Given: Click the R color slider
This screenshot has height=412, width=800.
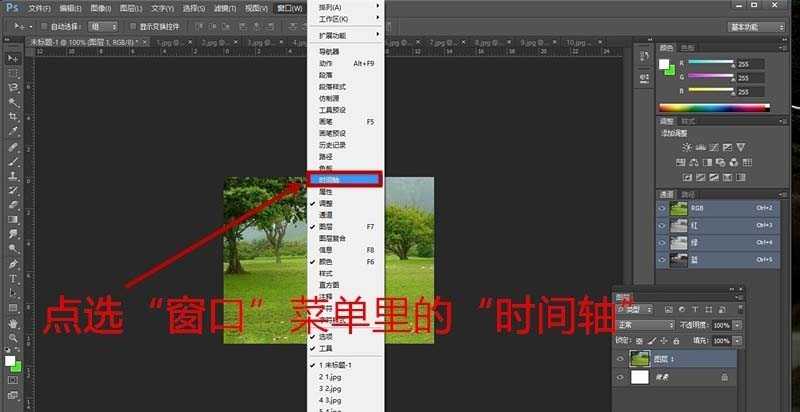Looking at the screenshot, I should pyautogui.click(x=710, y=63).
